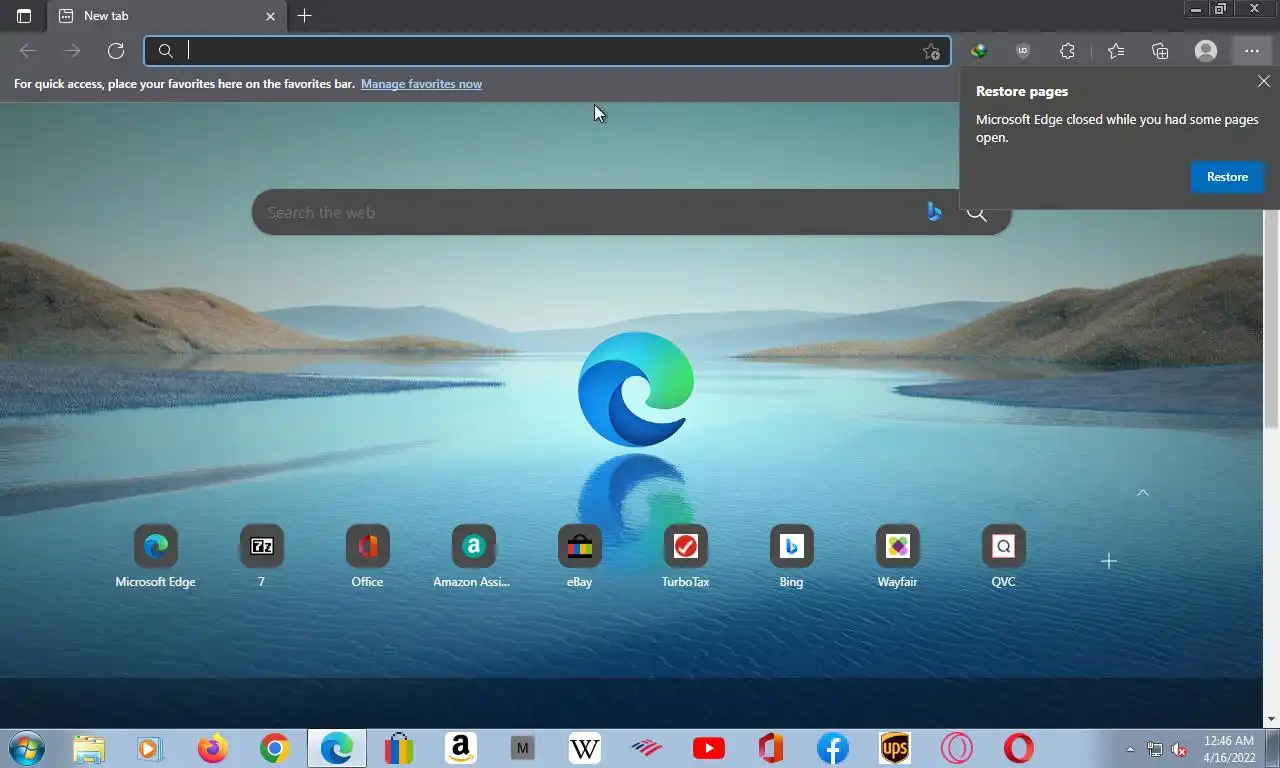1280x768 pixels.
Task: Open the gray M taskbar icon
Action: (523, 748)
